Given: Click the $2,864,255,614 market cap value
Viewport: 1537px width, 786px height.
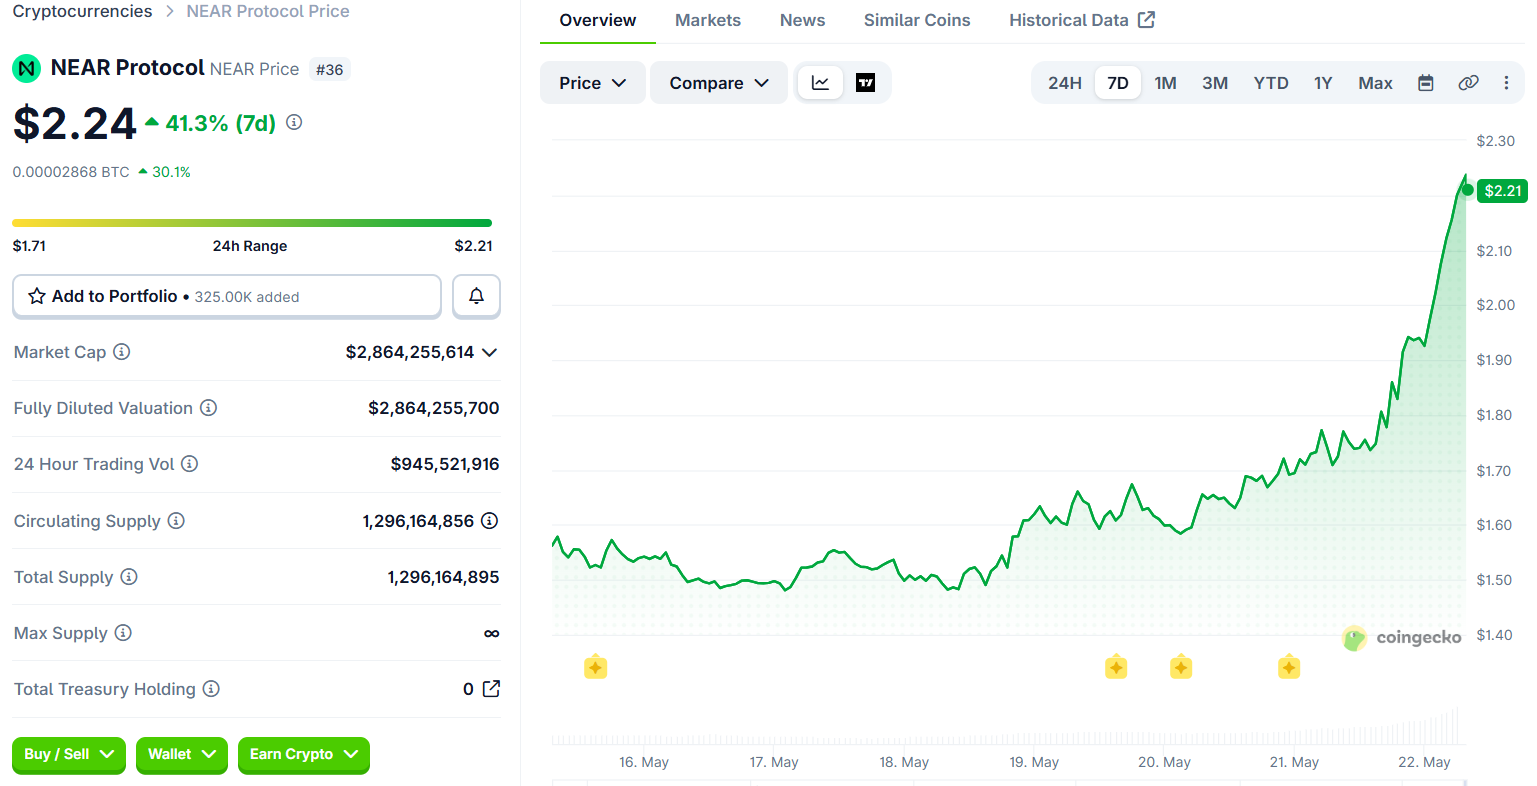Looking at the screenshot, I should coord(410,352).
